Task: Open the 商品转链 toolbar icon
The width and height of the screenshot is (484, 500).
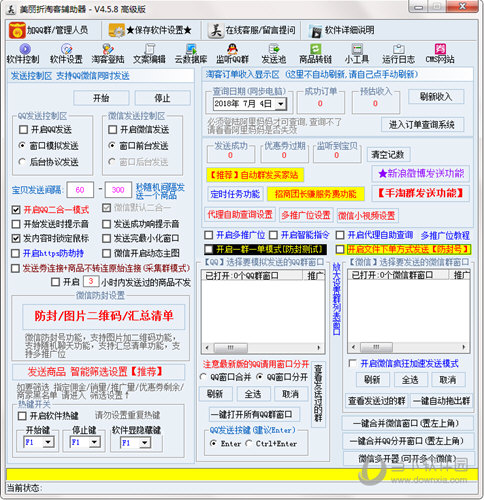Action: click(315, 49)
